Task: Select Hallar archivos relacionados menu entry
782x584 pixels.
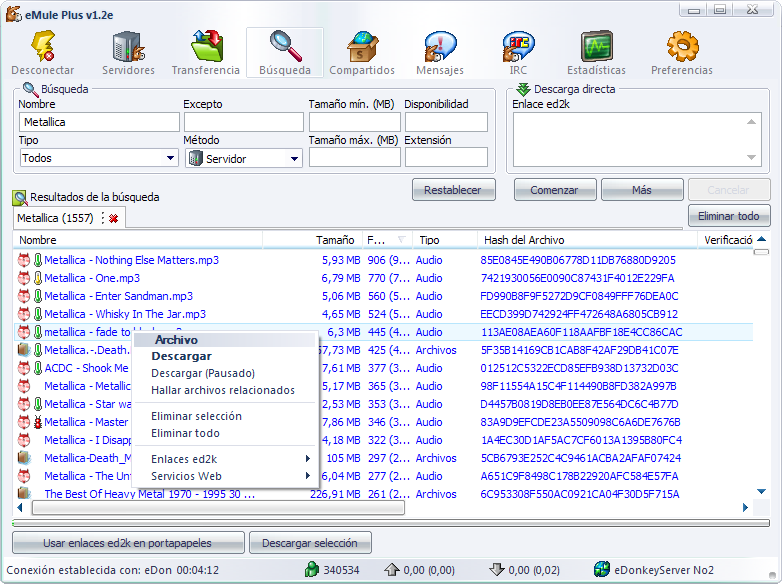Action: (x=223, y=390)
